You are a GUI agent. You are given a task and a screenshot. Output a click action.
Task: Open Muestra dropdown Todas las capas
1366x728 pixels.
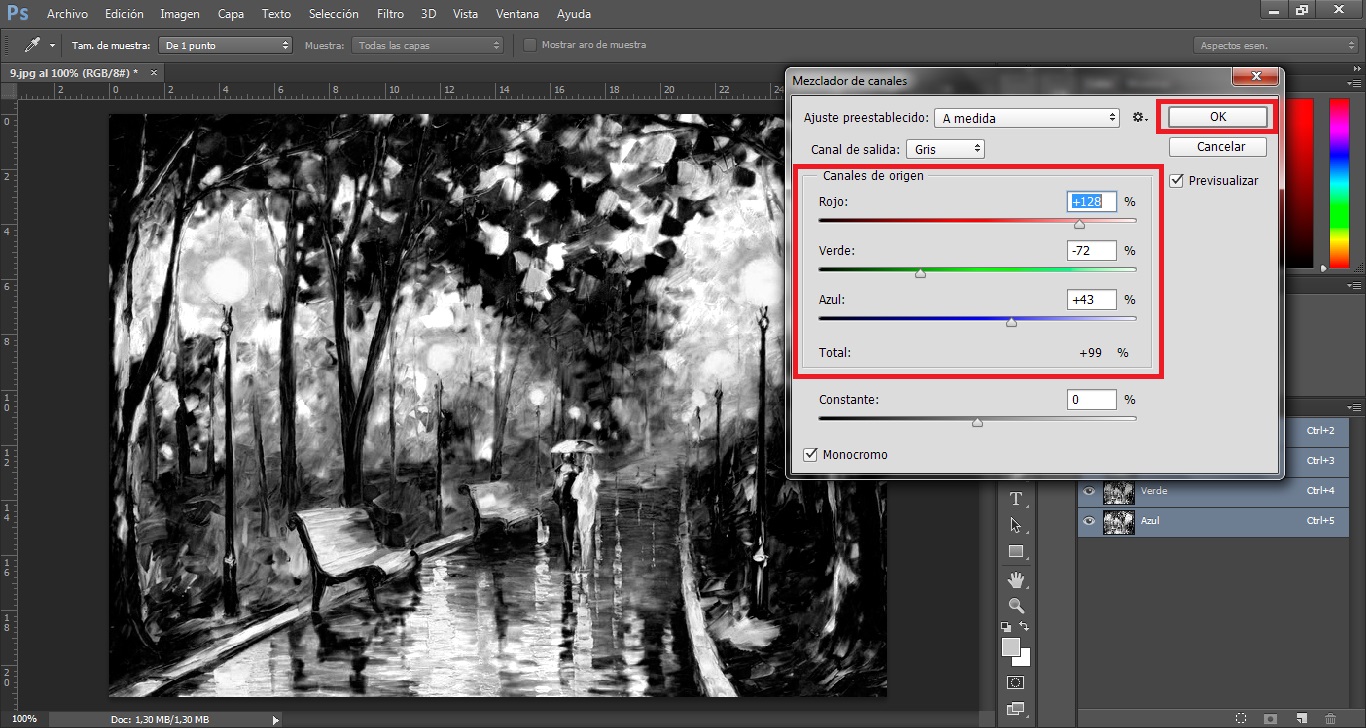click(427, 45)
